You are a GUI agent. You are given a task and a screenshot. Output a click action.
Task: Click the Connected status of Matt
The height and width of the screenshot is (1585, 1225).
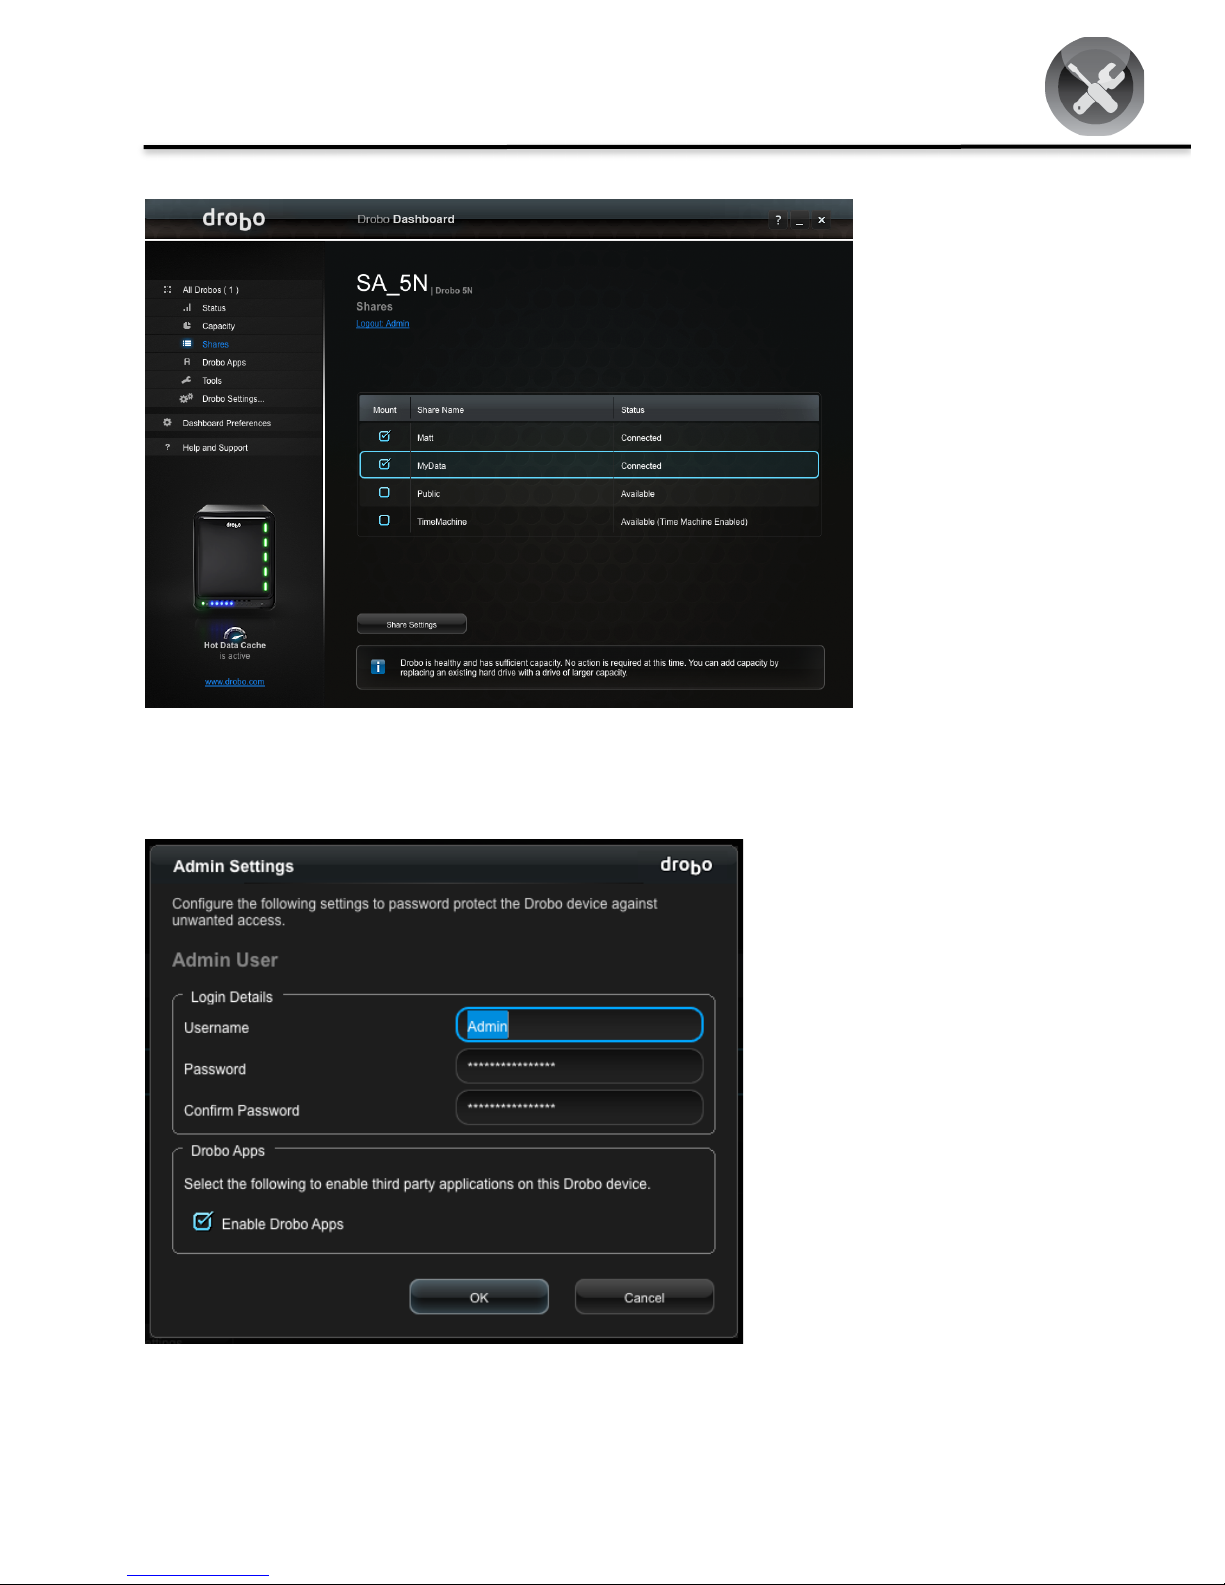[x=641, y=438]
